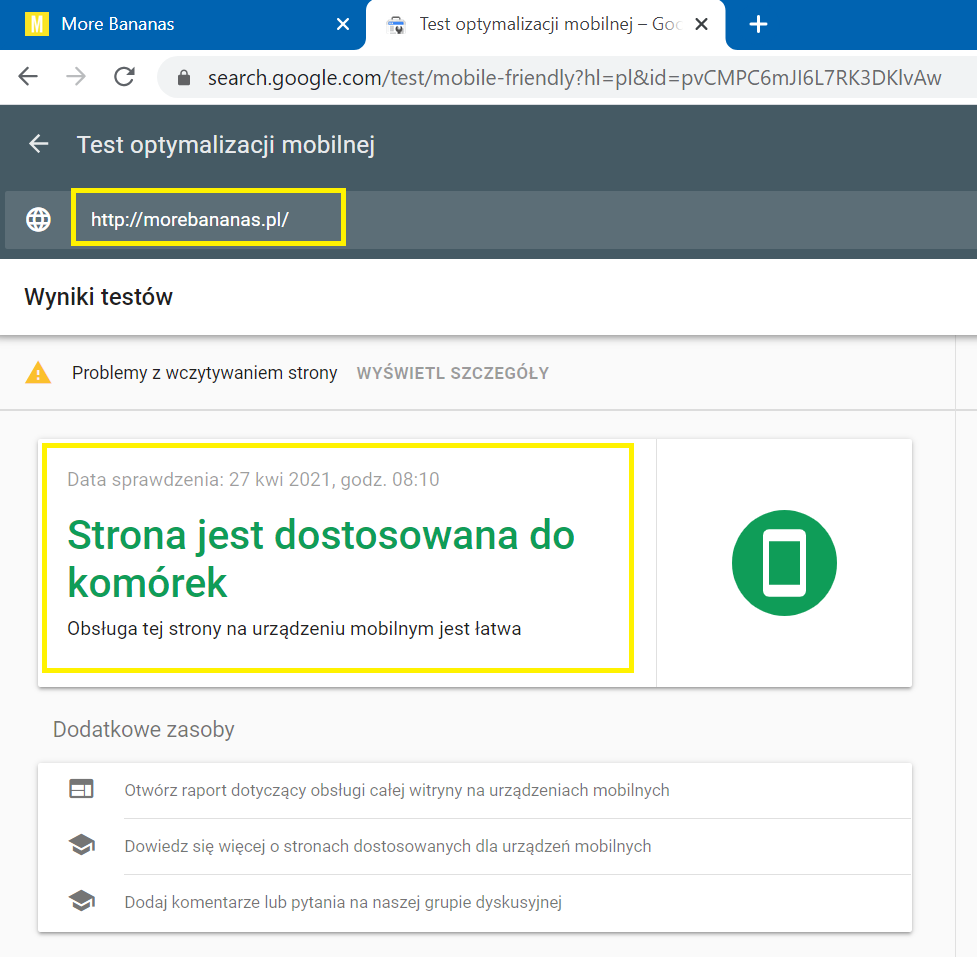Image resolution: width=977 pixels, height=957 pixels.
Task: Click the globe icon next to the tested URL
Action: point(39,219)
